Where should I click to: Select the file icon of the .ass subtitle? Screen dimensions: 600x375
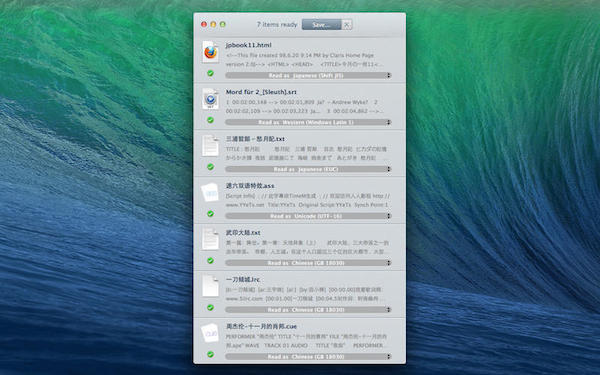pyautogui.click(x=210, y=193)
